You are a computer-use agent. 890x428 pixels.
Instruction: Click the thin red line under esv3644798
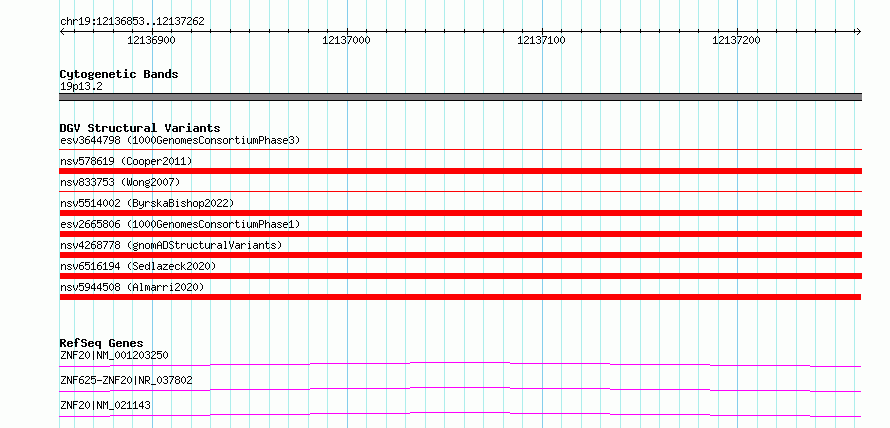coord(460,149)
